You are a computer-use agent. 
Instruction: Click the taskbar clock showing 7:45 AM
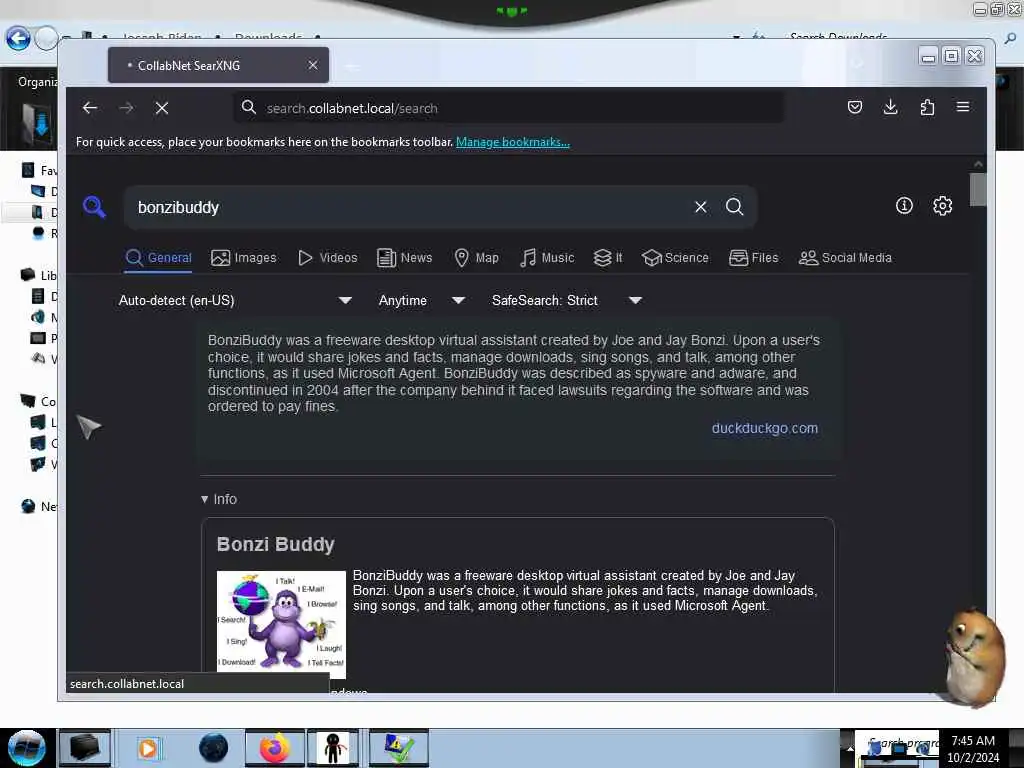click(x=973, y=749)
